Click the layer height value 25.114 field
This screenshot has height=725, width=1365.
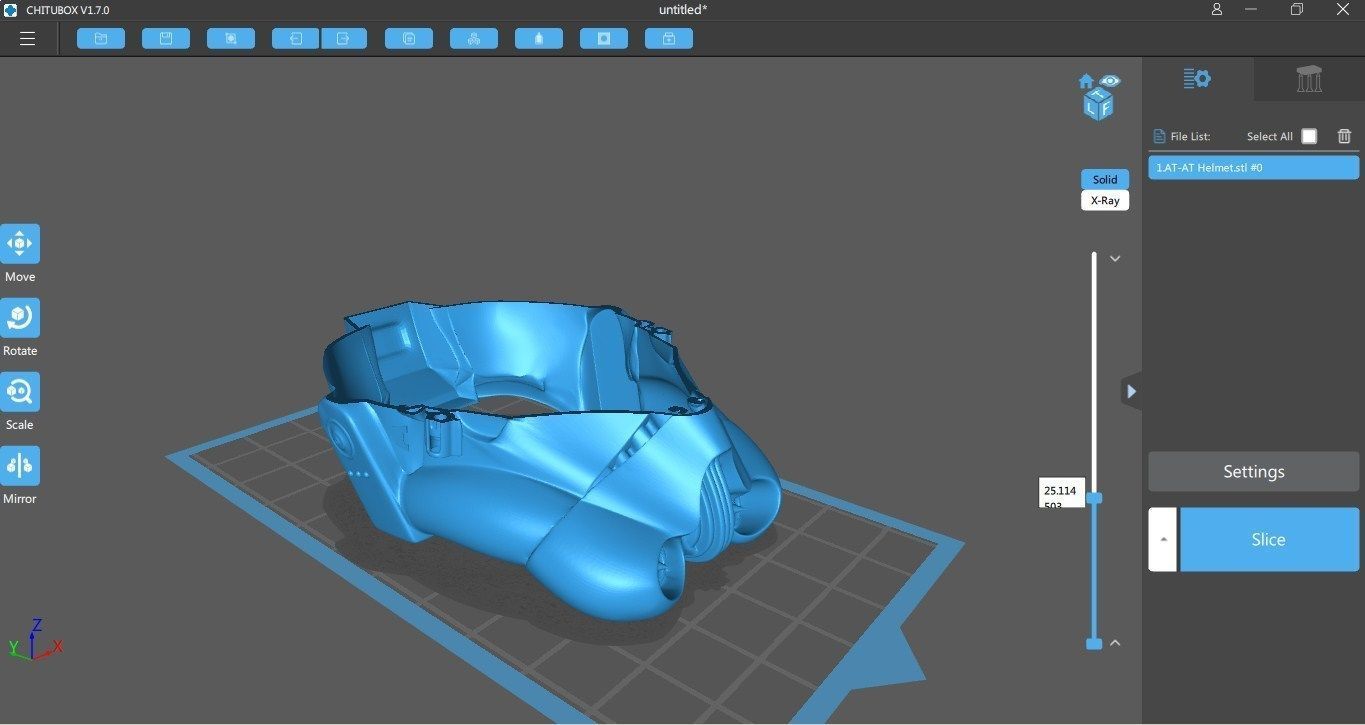point(1061,491)
